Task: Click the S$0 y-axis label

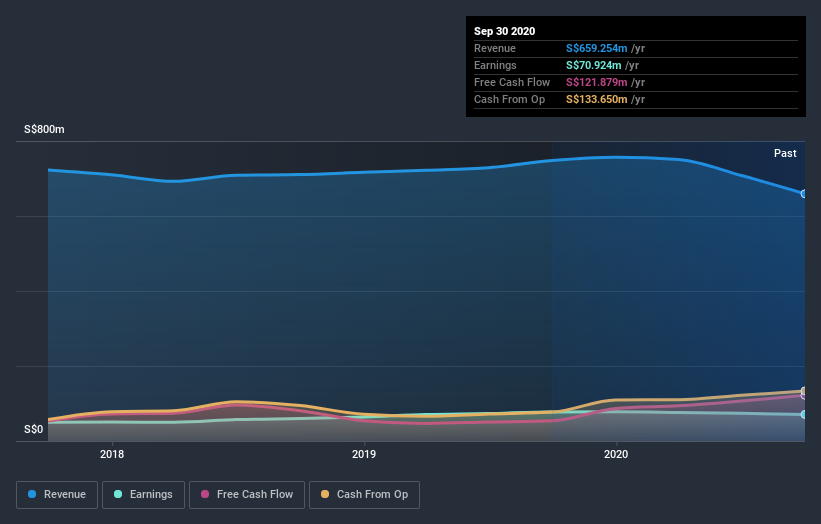Action: [x=34, y=429]
